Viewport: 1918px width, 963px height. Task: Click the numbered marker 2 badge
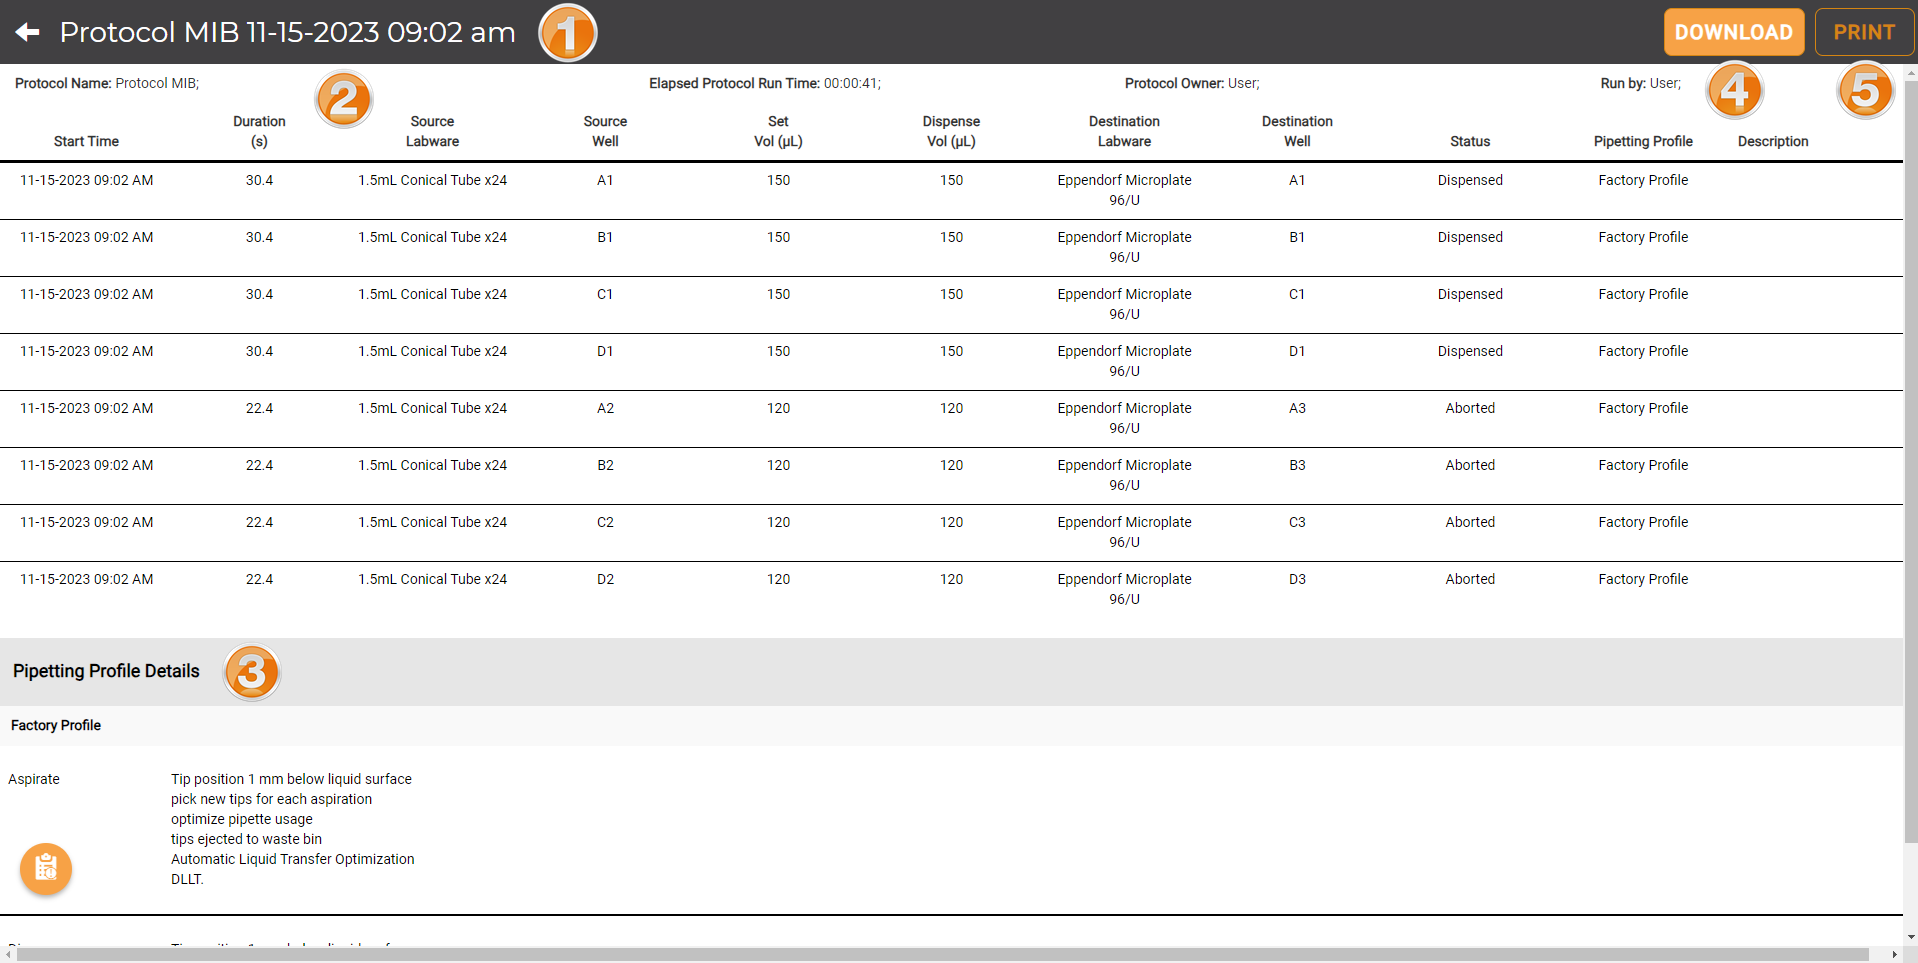tap(343, 99)
